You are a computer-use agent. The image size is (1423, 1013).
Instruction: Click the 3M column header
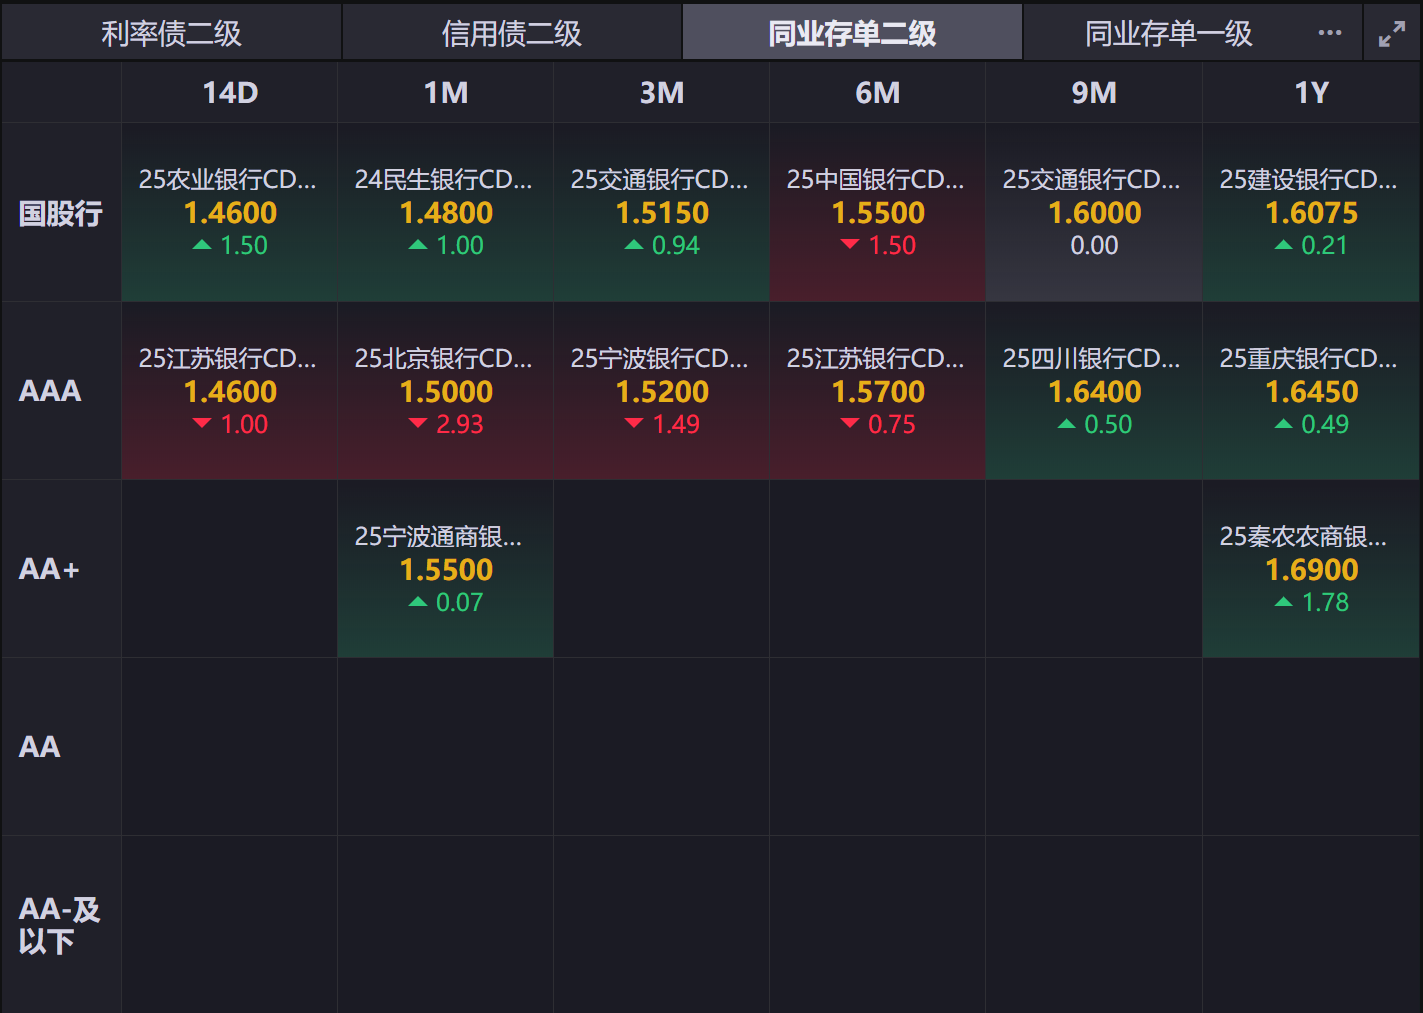coord(662,93)
